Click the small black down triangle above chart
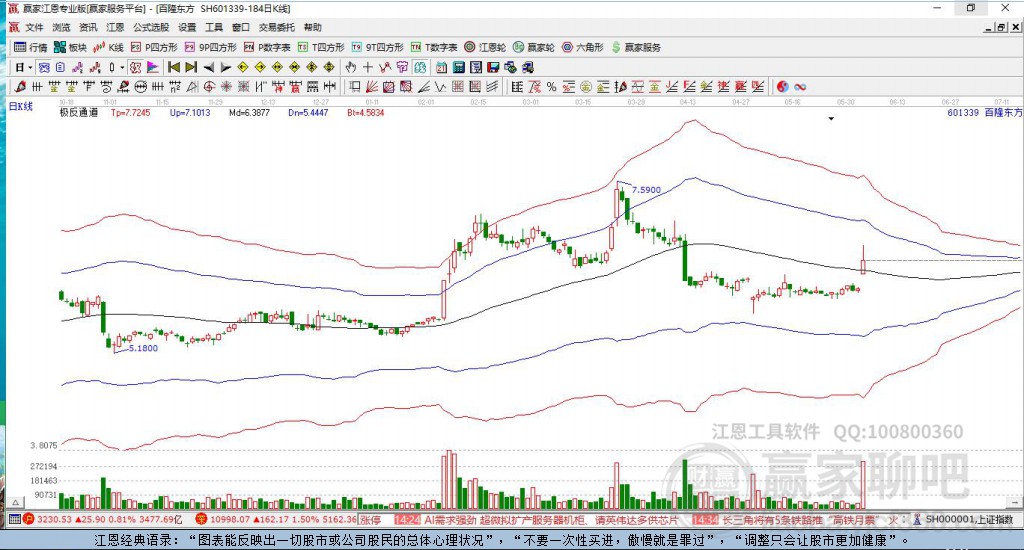This screenshot has height=550, width=1024. pyautogui.click(x=831, y=119)
